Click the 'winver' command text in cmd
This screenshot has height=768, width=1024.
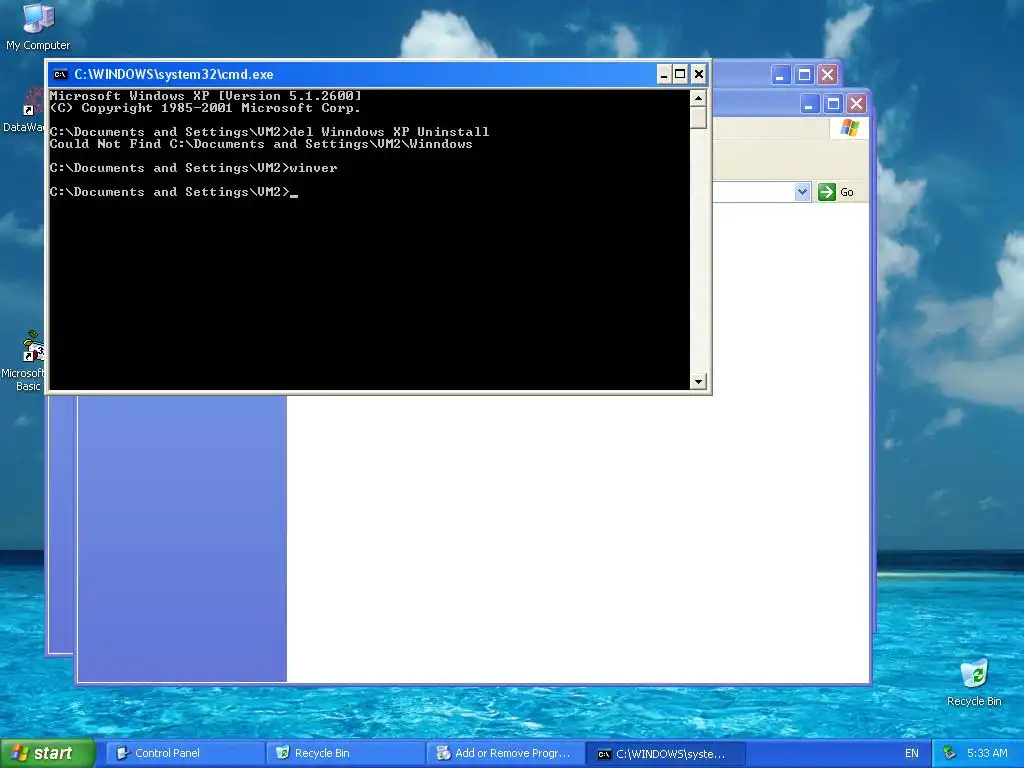[x=313, y=168]
